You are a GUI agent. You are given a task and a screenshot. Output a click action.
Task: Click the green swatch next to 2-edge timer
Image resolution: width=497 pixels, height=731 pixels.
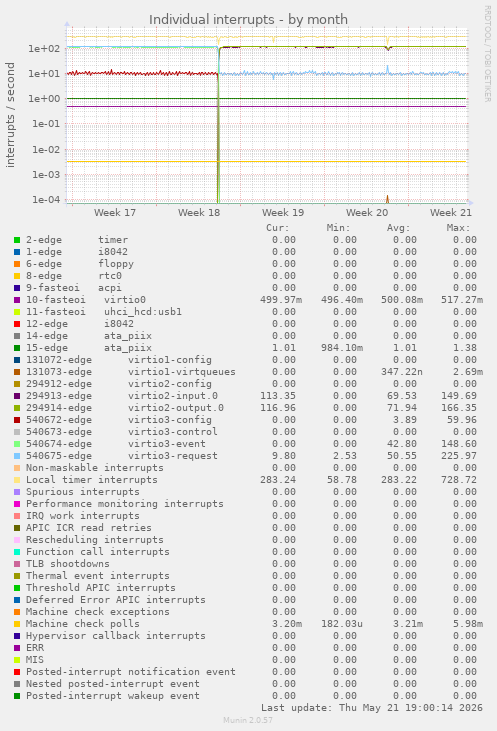(x=17, y=240)
